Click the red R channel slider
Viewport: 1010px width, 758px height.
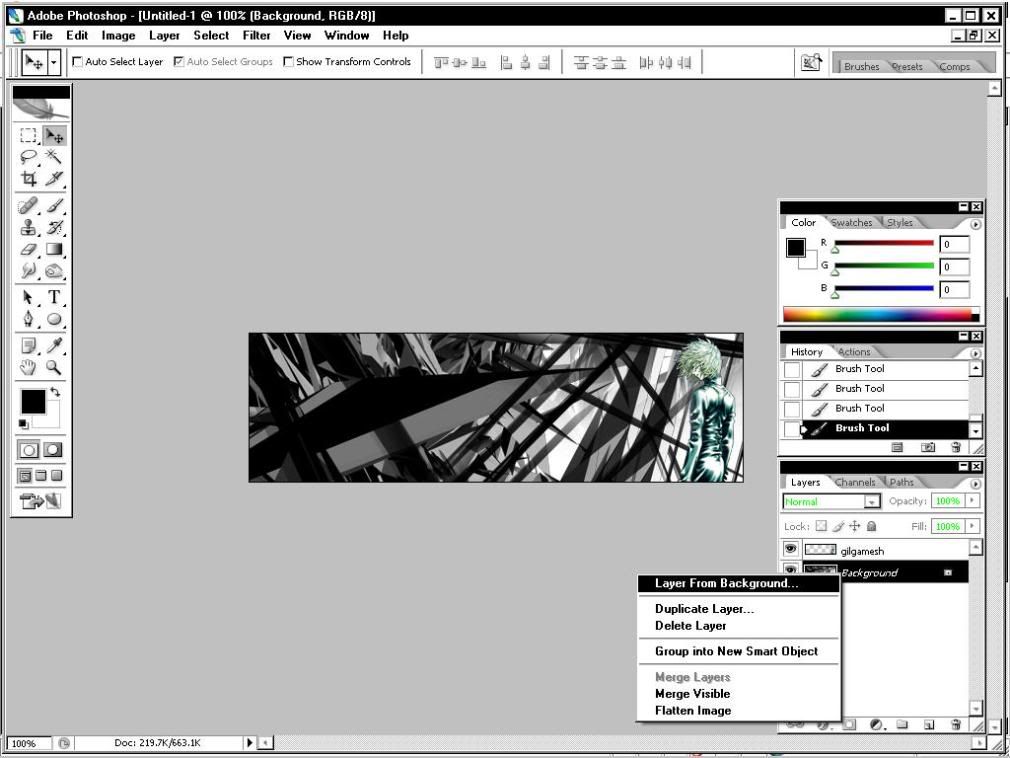(884, 243)
